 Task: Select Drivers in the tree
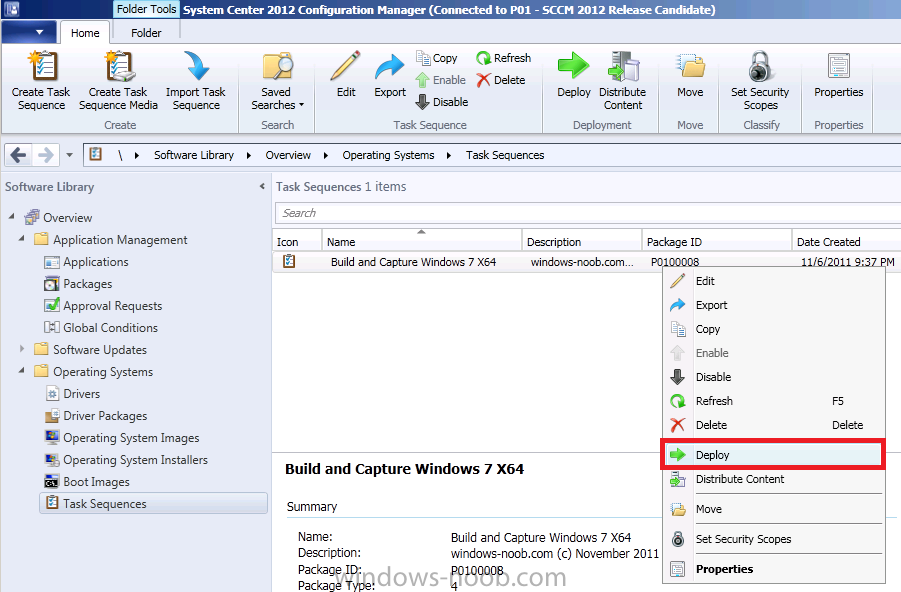click(x=72, y=394)
